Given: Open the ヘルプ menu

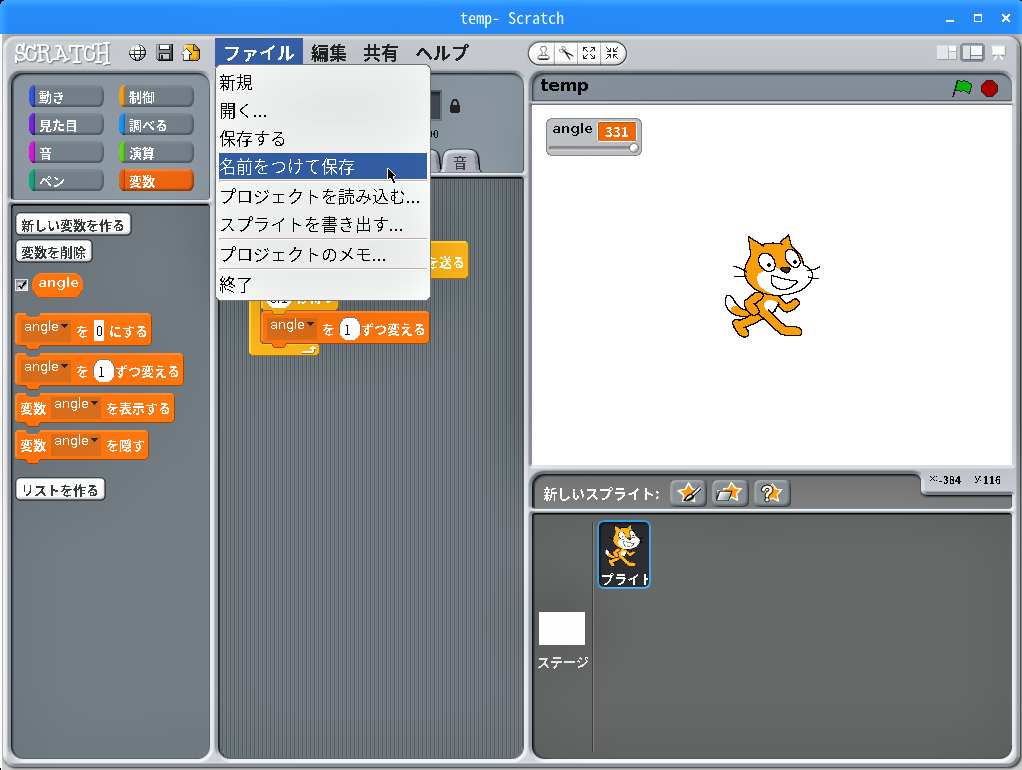Looking at the screenshot, I should coord(442,53).
